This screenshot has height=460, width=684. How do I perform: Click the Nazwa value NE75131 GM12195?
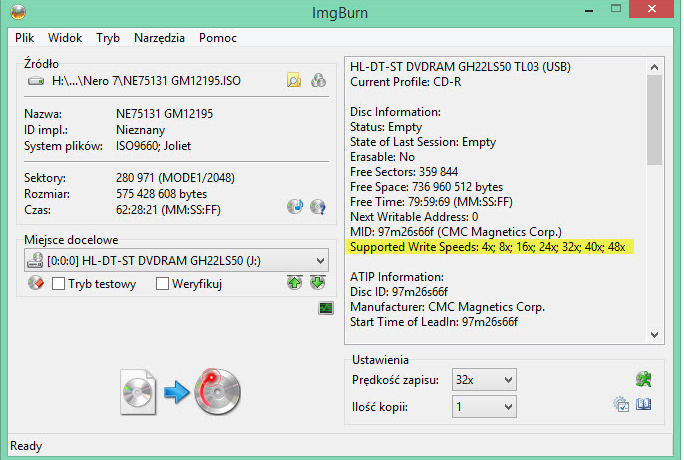(x=164, y=114)
